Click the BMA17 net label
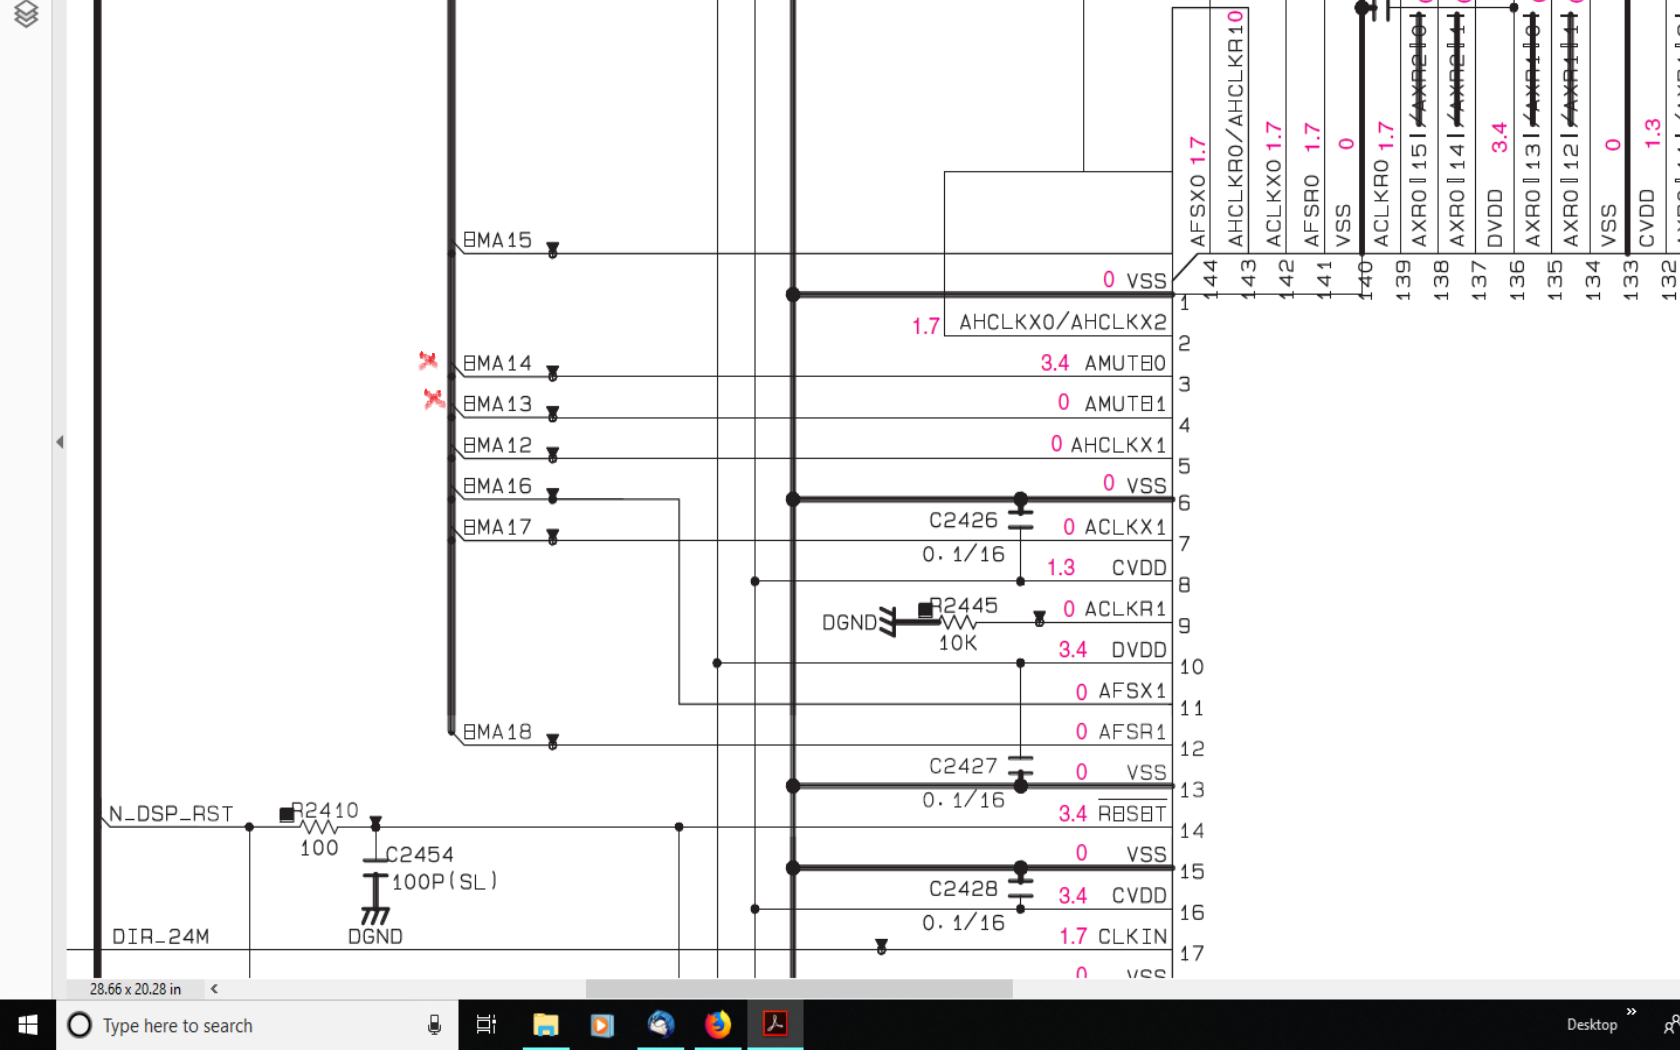The width and height of the screenshot is (1680, 1050). point(497,527)
